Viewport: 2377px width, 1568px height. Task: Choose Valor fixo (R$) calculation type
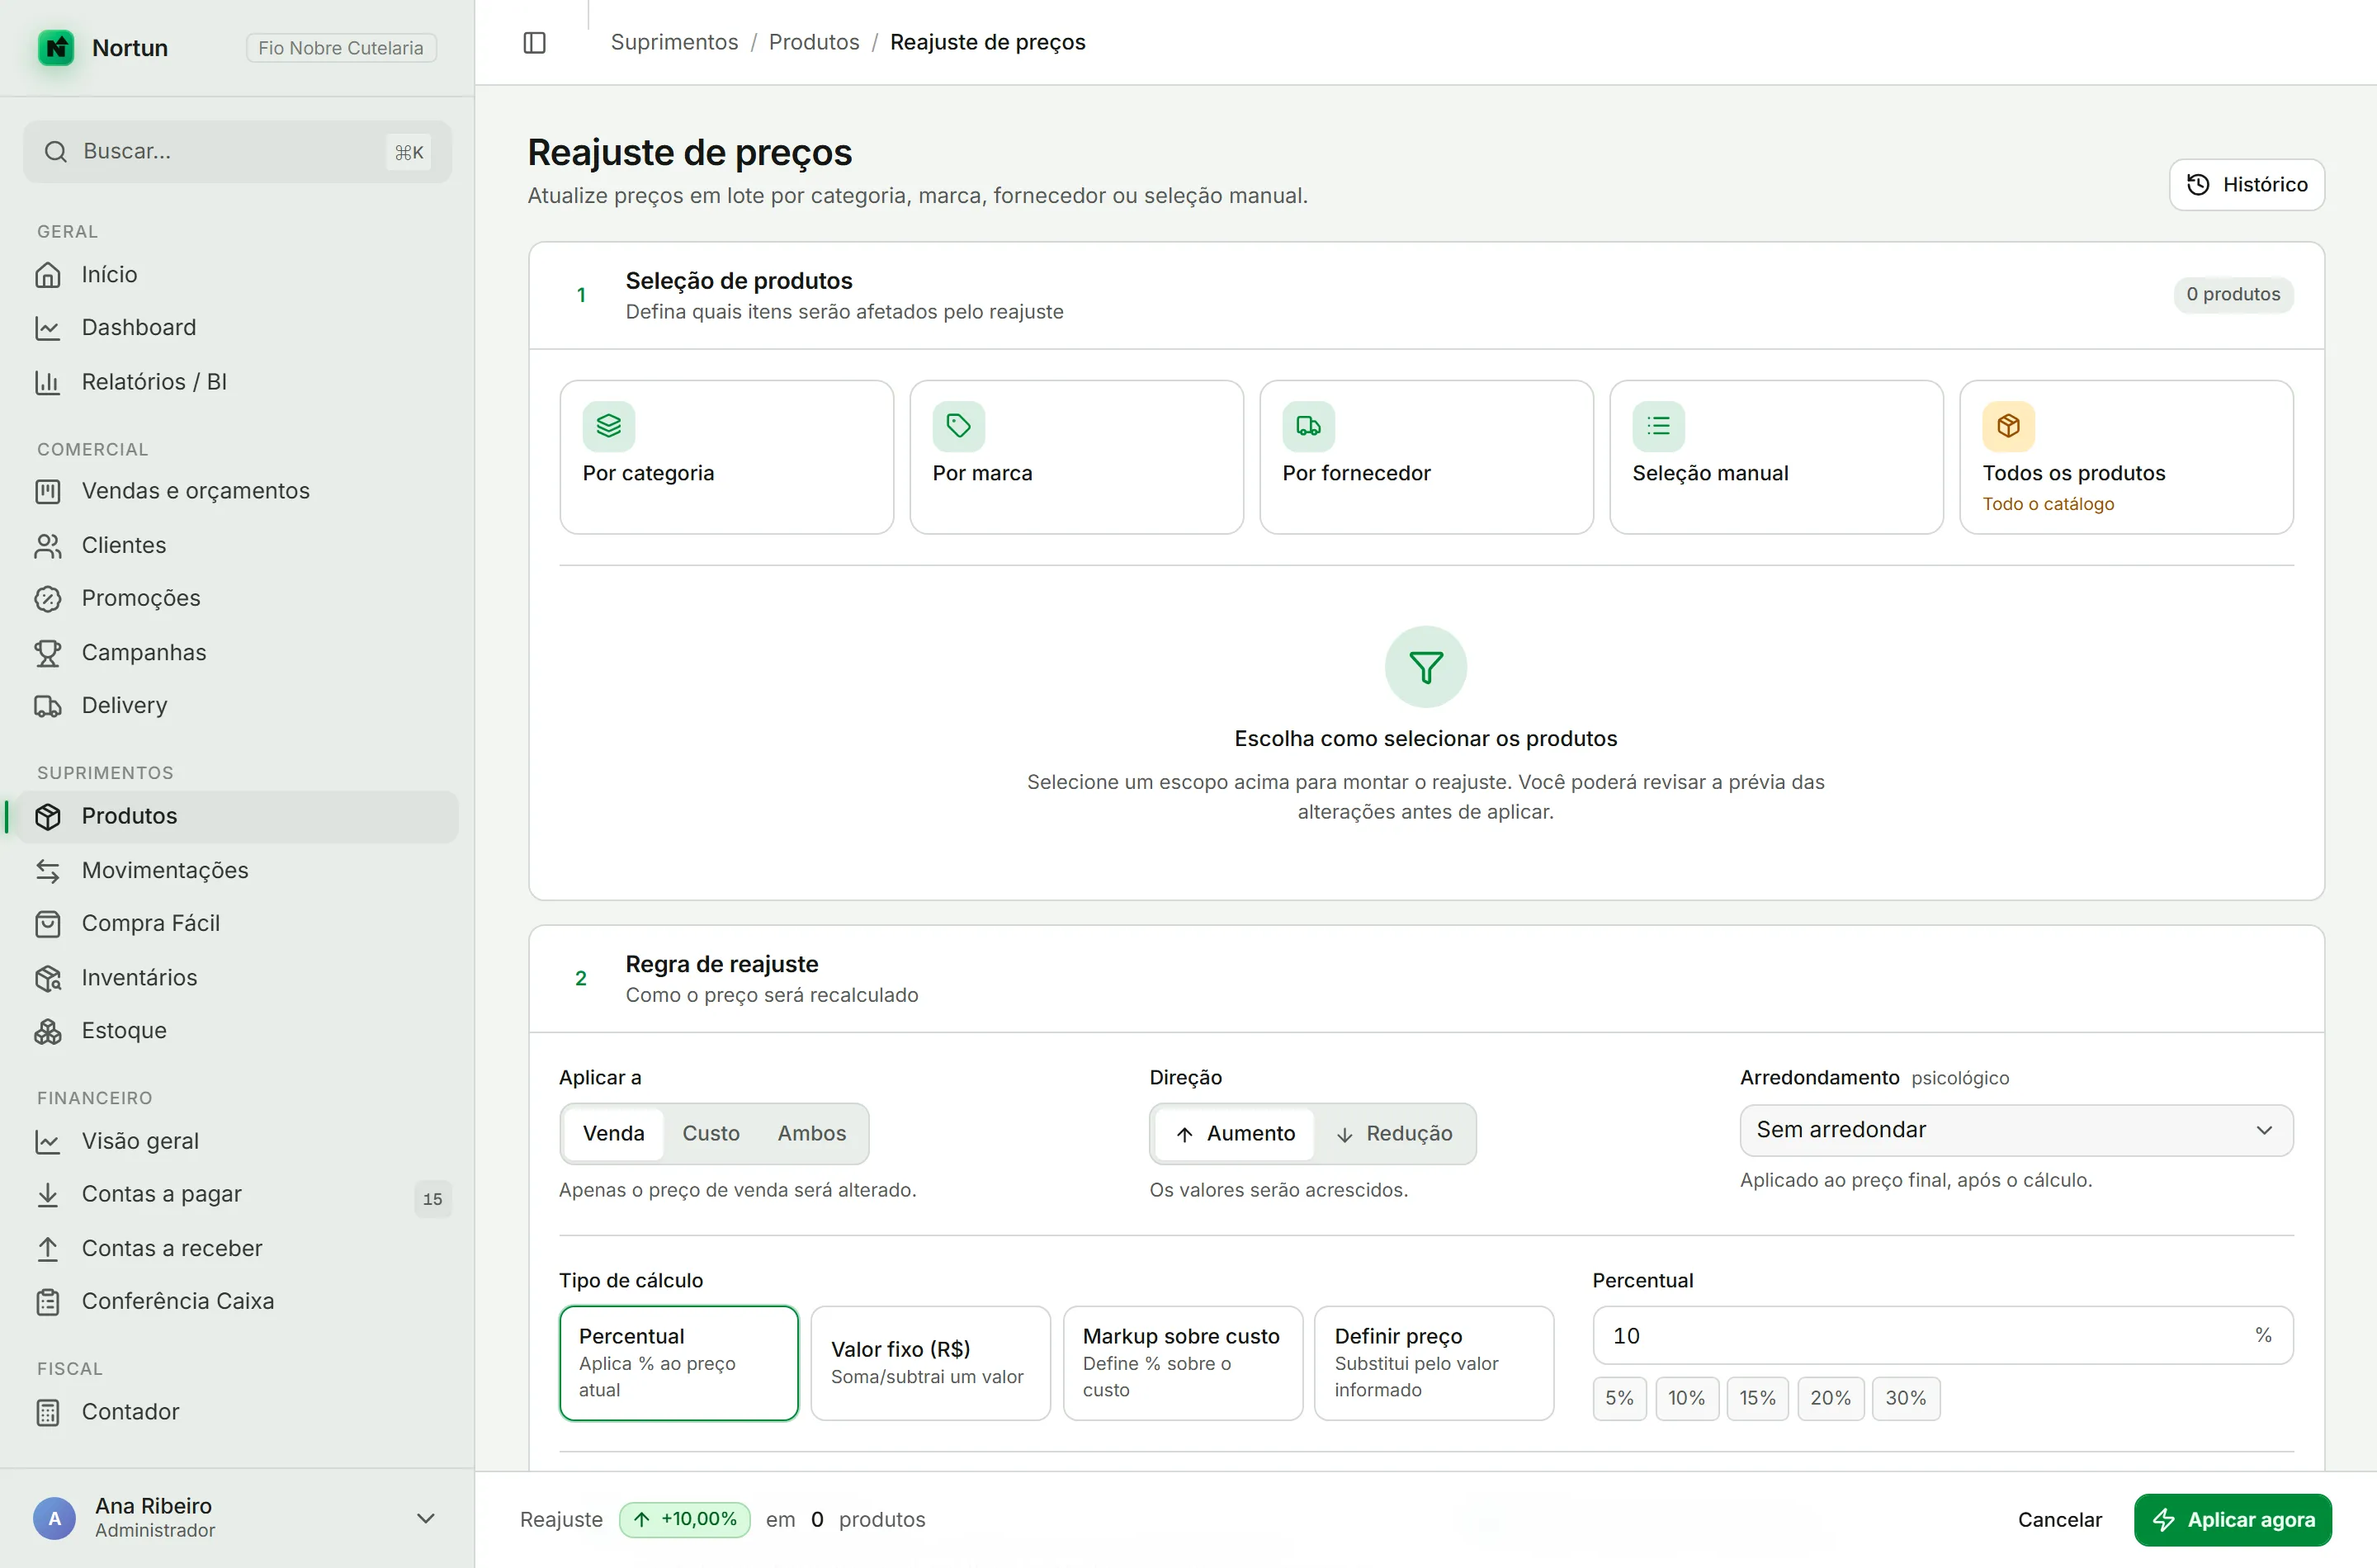[931, 1362]
